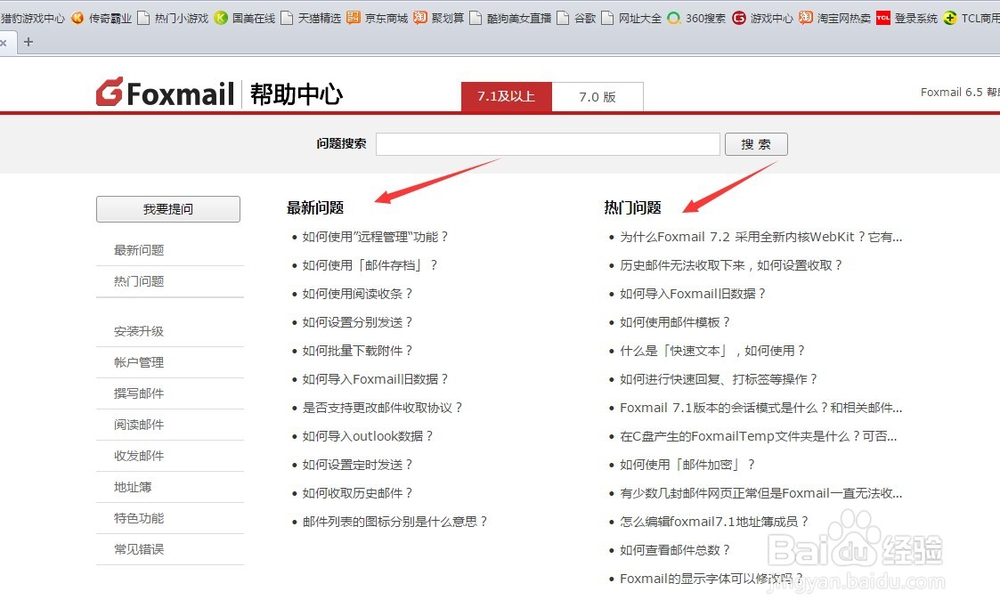Screen dimensions: 1000x616
Task: Open question 如何设置定时发送?
Action: coord(357,465)
